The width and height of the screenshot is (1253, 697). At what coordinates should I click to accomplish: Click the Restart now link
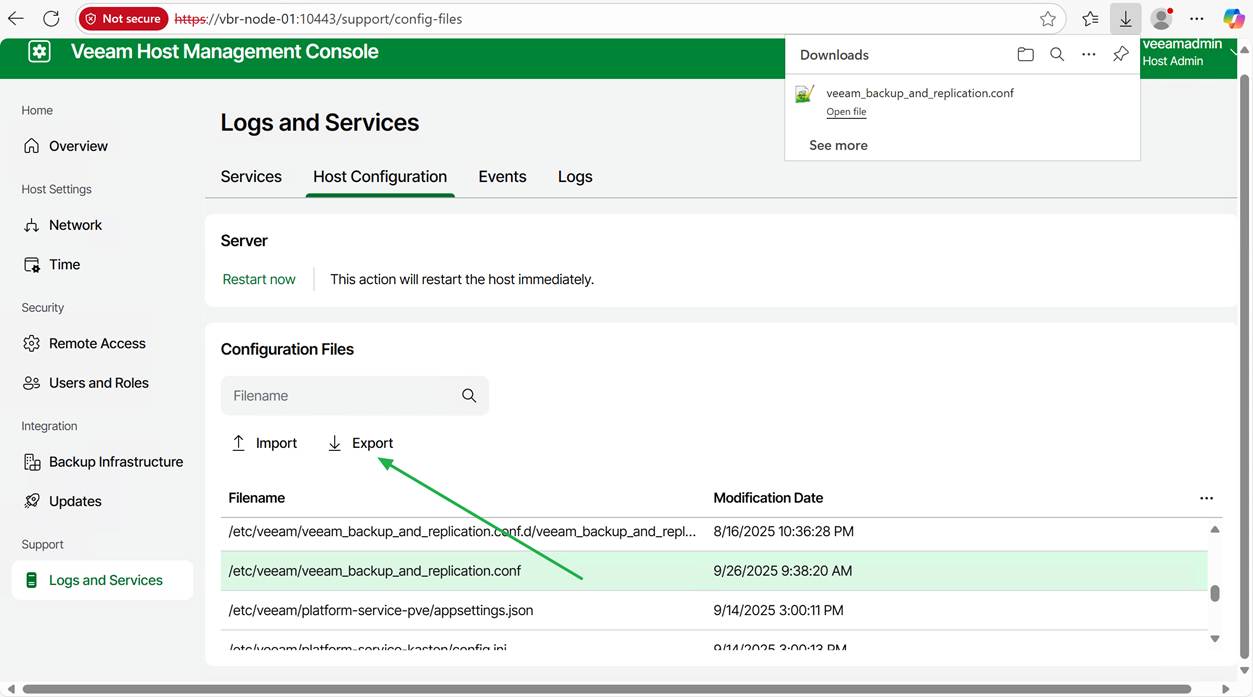tap(259, 280)
